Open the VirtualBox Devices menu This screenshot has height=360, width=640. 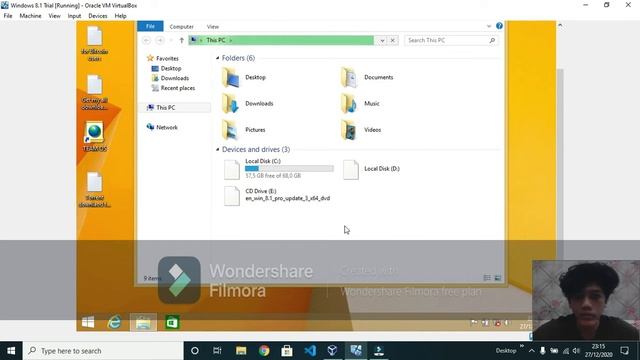point(98,16)
